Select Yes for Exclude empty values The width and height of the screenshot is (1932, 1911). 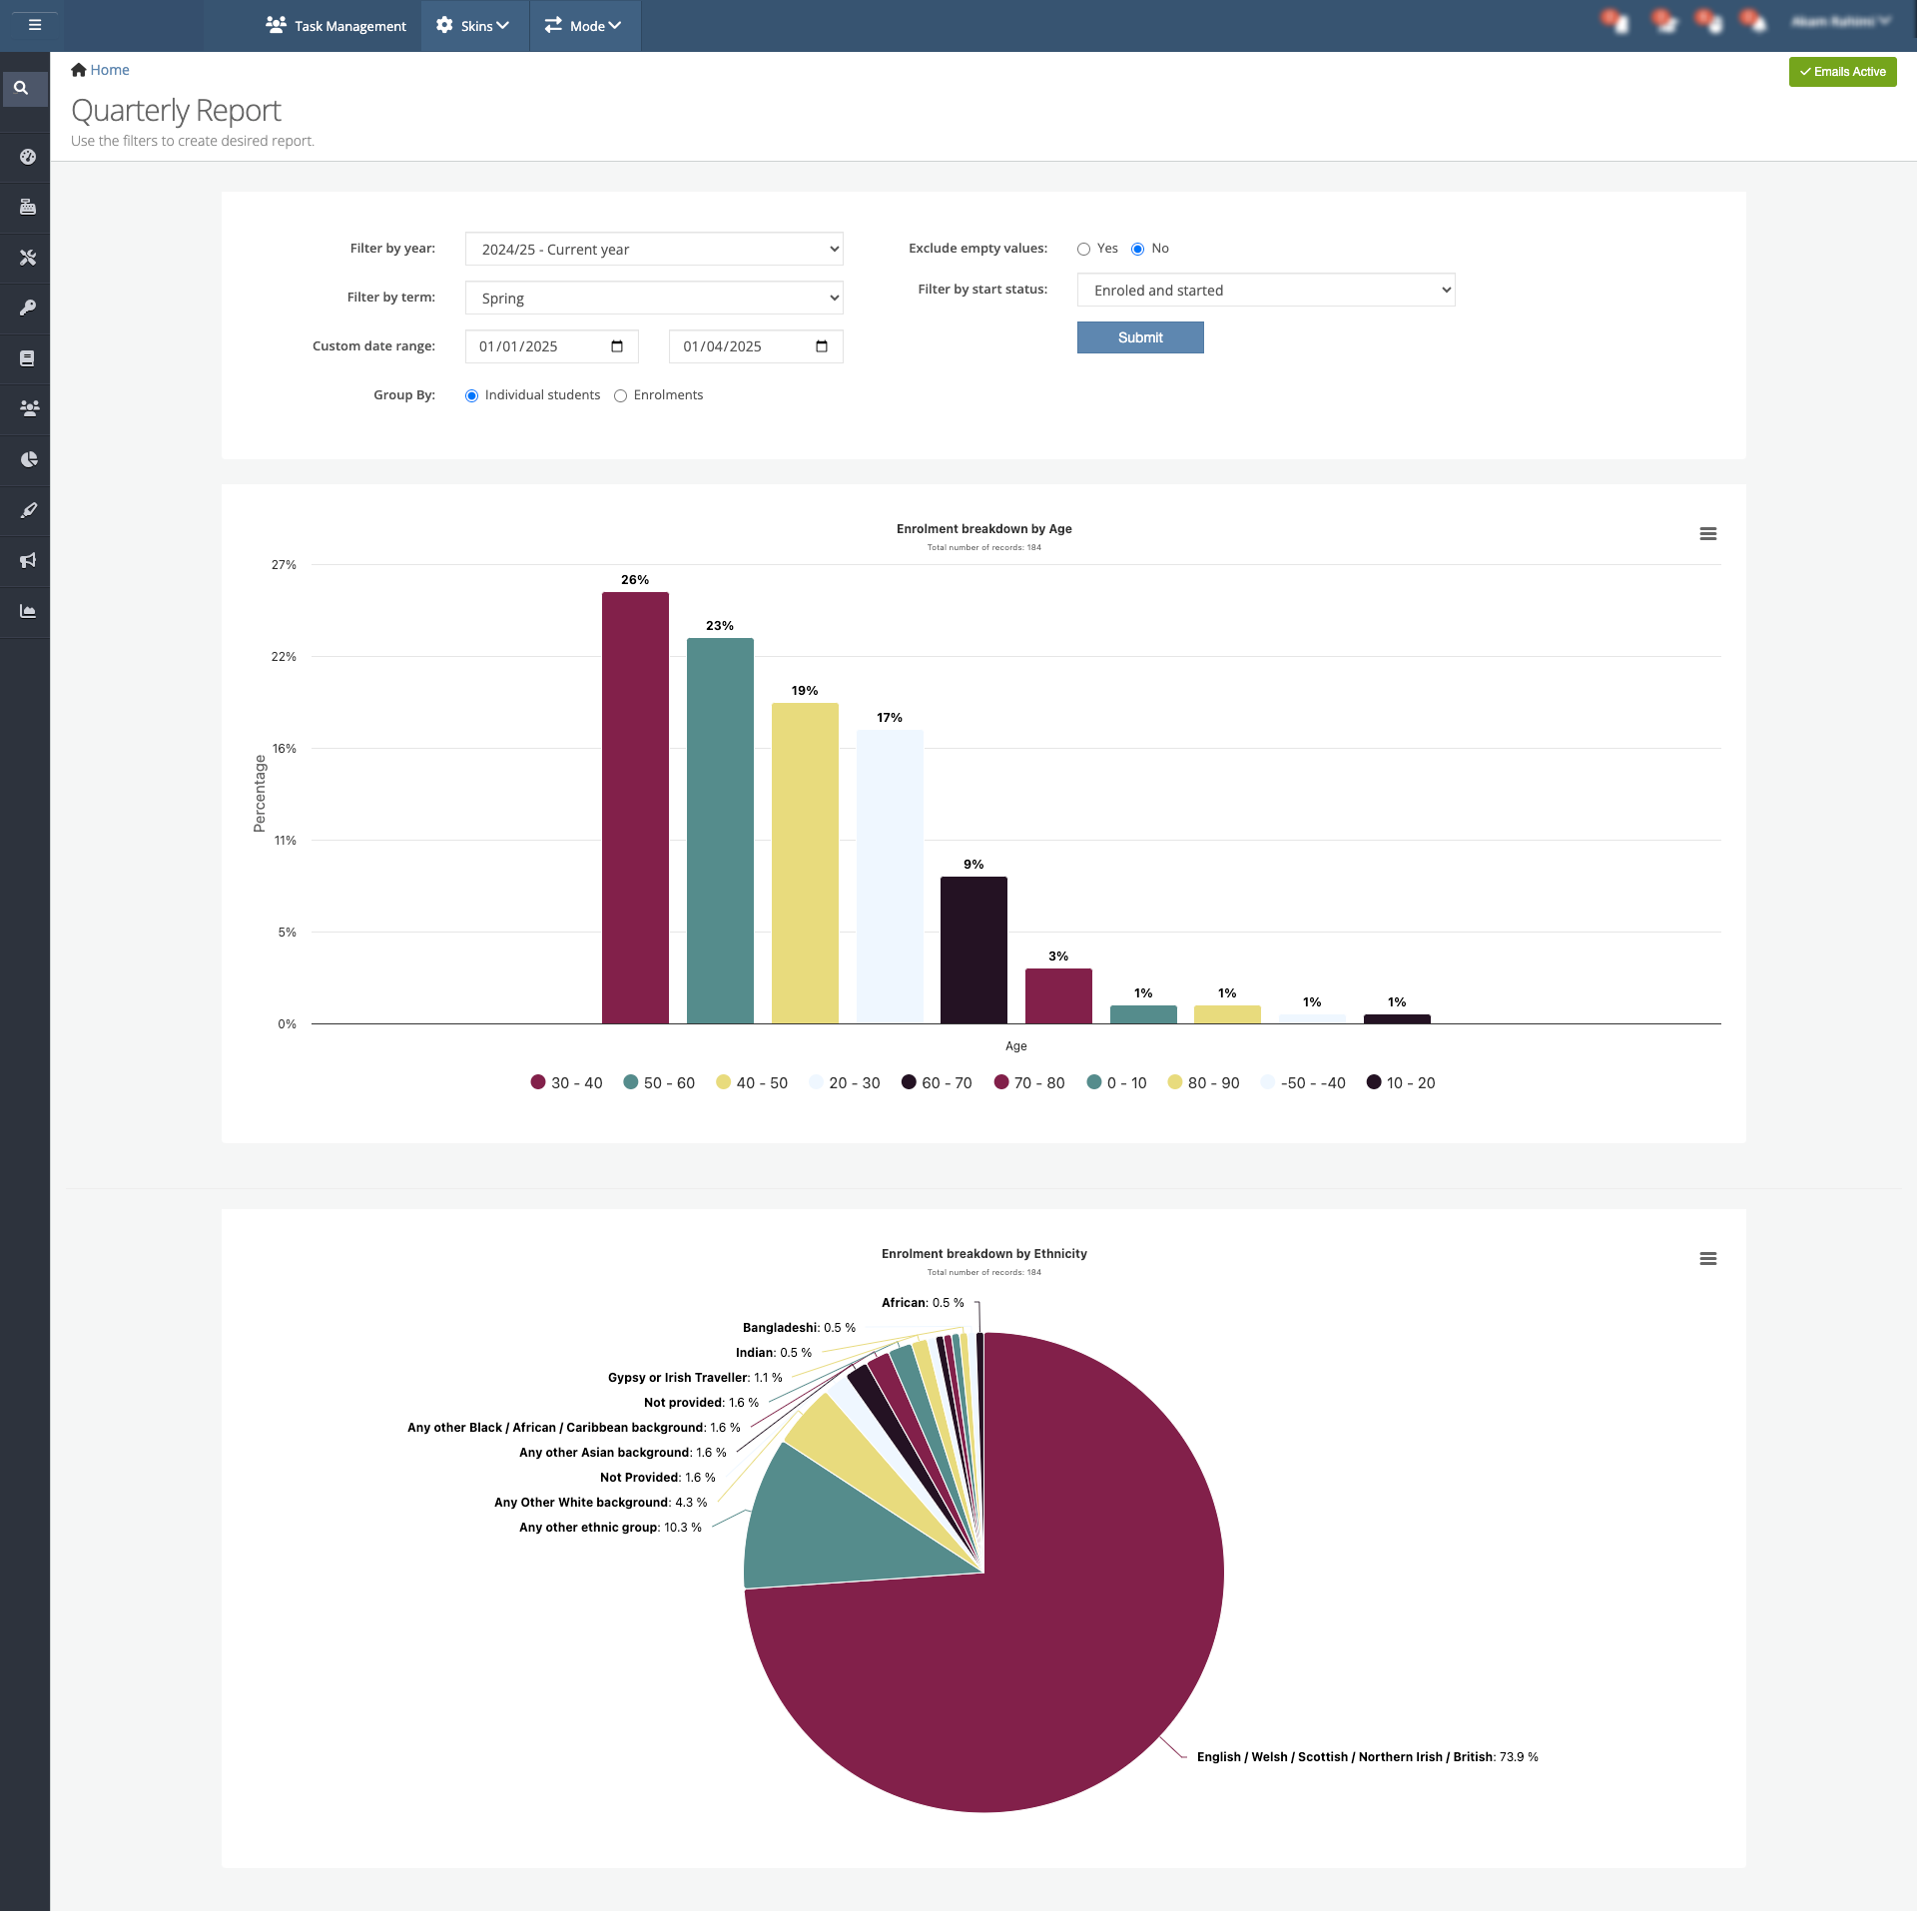1083,249
